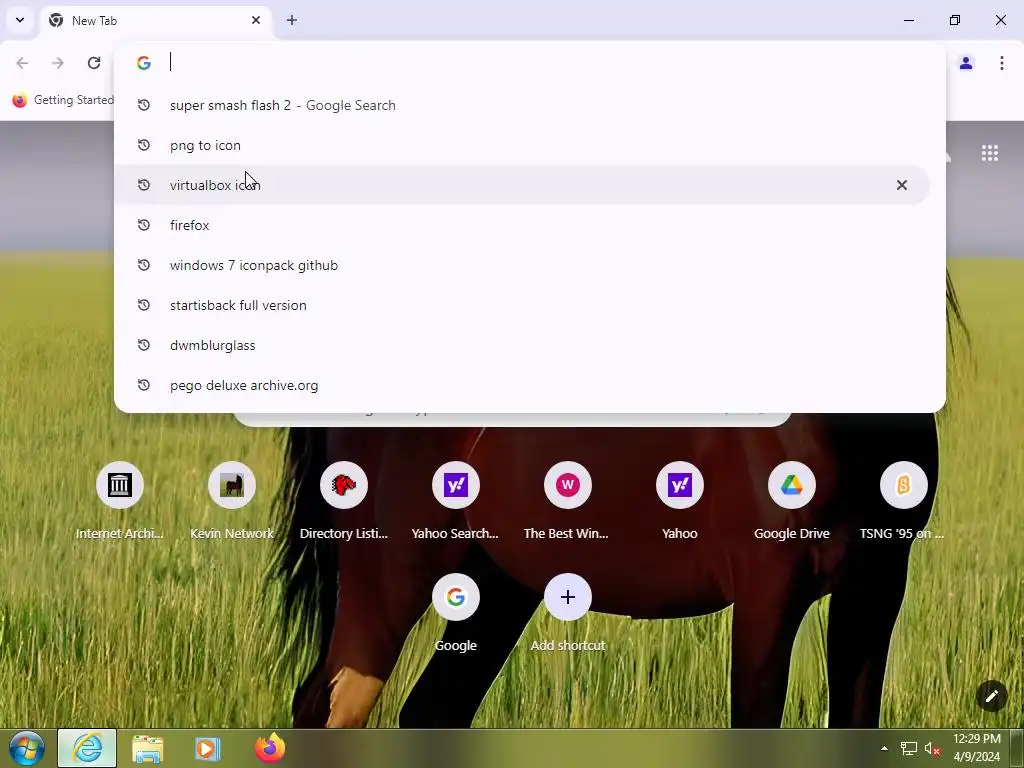
Task: Open the Windows Start menu orb
Action: pyautogui.click(x=27, y=748)
